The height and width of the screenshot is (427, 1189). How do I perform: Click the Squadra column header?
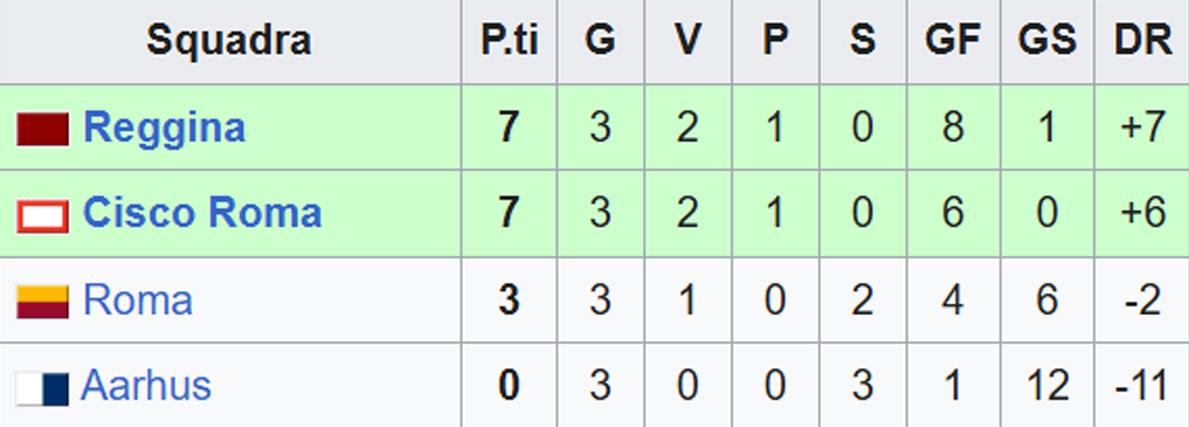click(x=229, y=41)
